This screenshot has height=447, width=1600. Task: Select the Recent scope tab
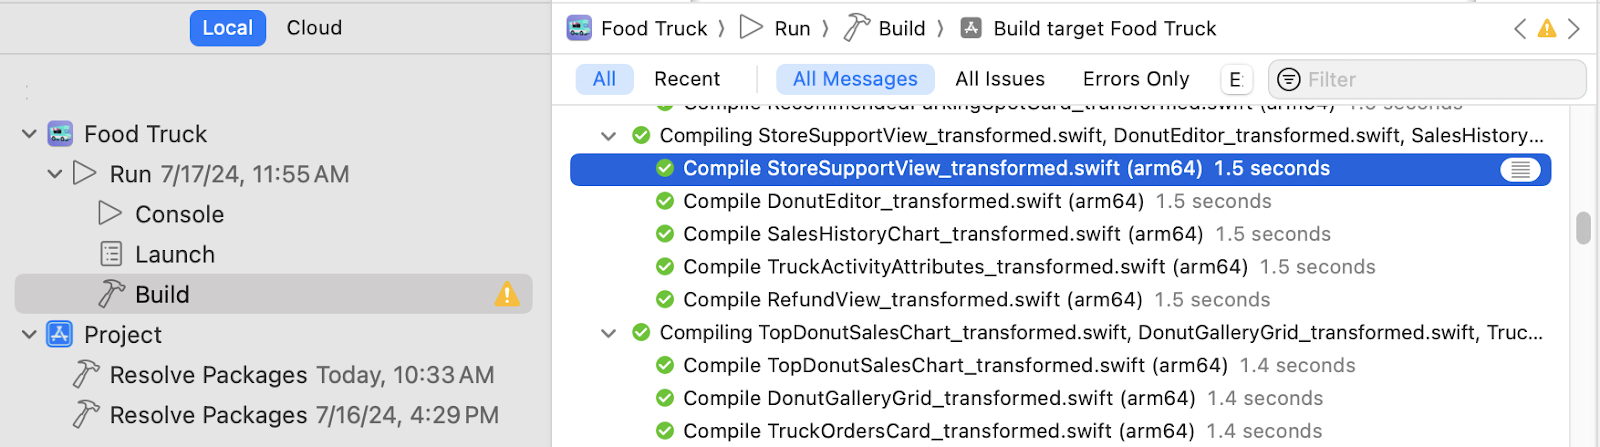(687, 79)
